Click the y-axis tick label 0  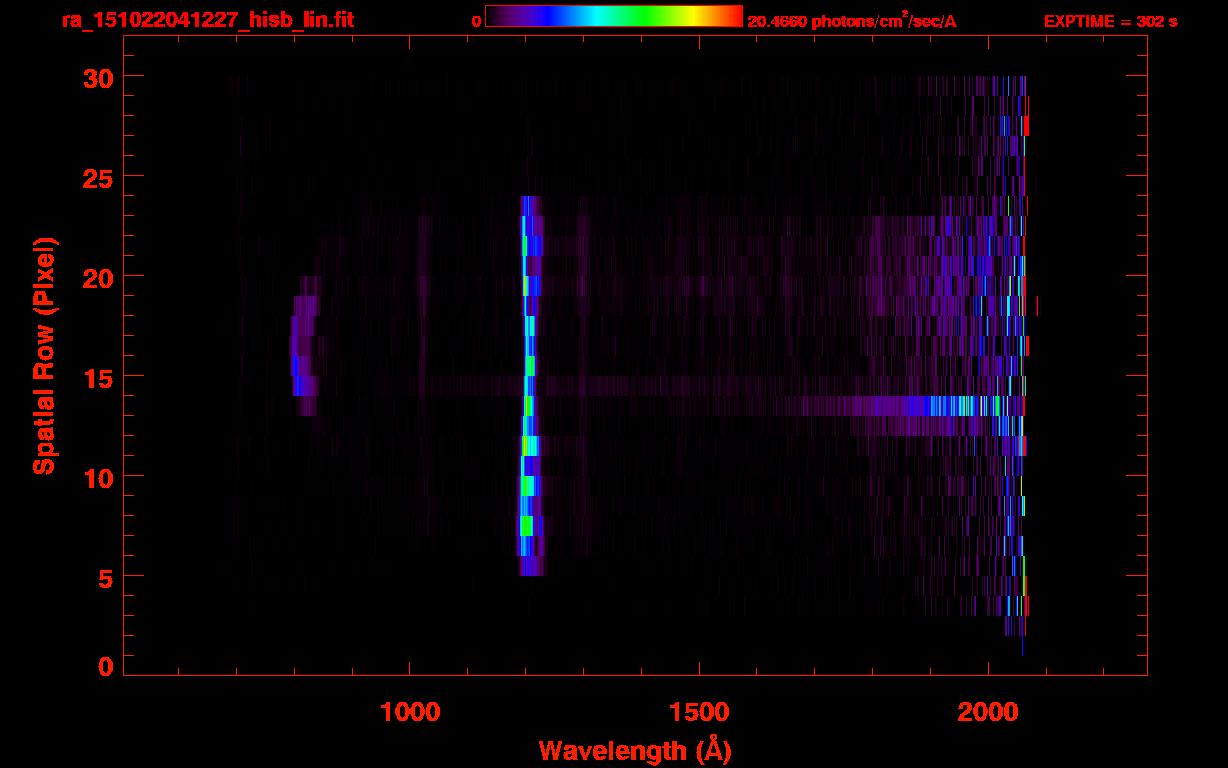click(103, 666)
